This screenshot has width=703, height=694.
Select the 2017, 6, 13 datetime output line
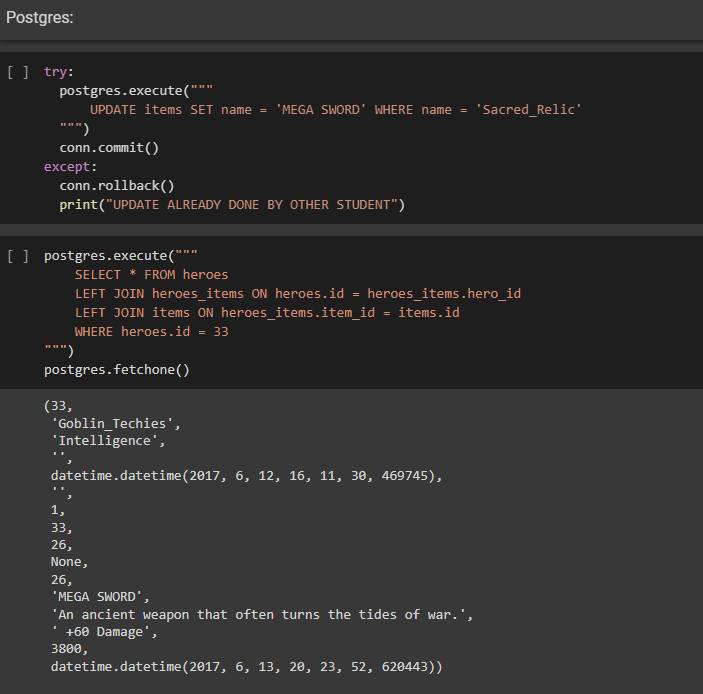[247, 667]
